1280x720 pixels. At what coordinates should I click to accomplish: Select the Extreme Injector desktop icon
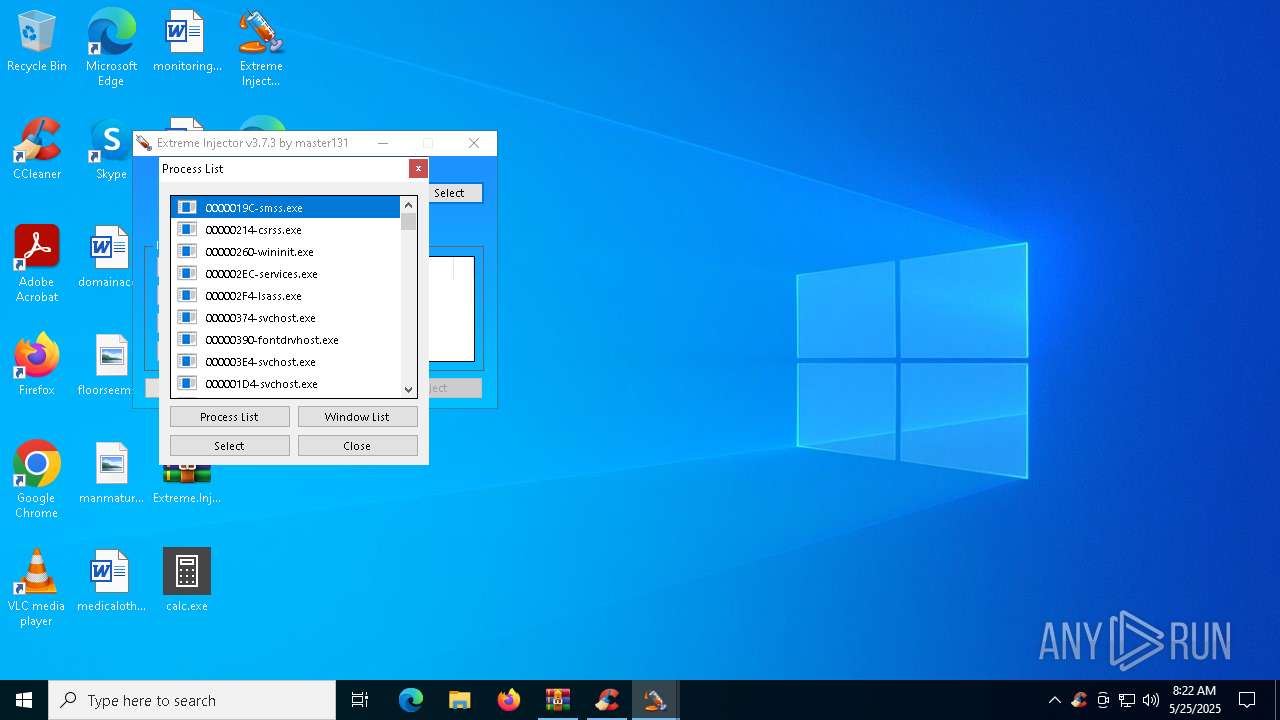point(261,47)
